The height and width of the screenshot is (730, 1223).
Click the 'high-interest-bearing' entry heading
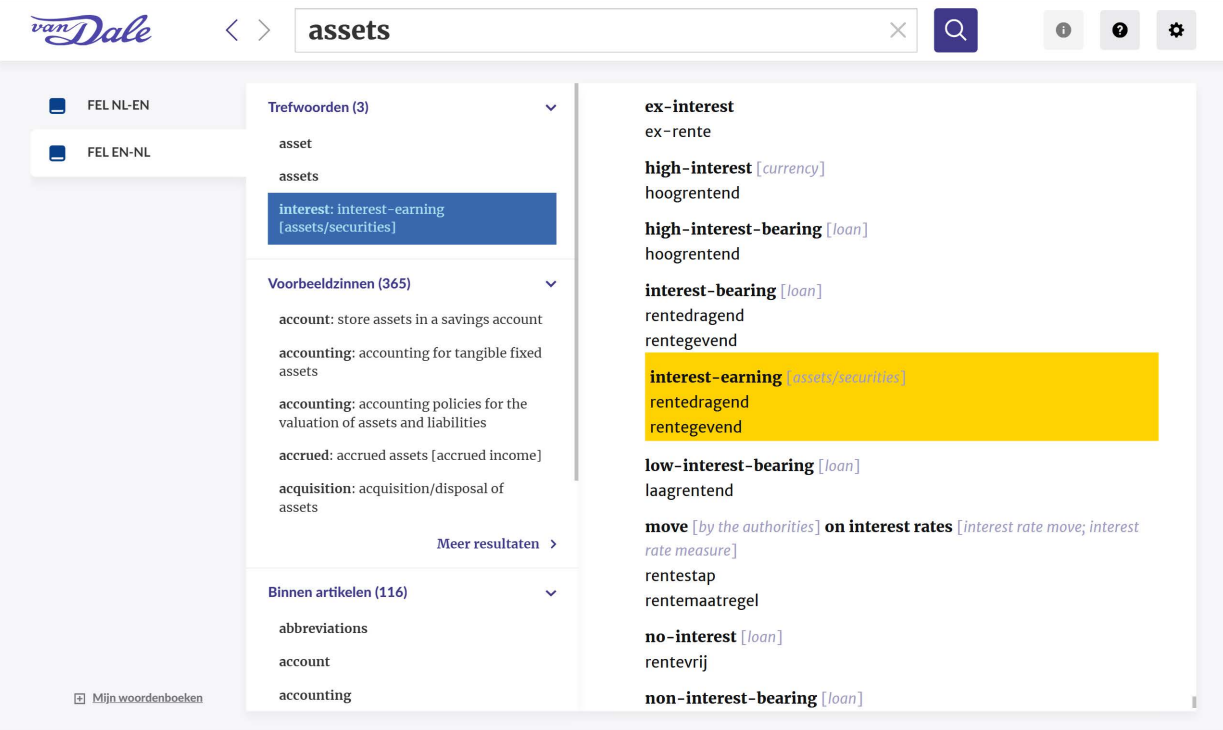pyautogui.click(x=733, y=229)
